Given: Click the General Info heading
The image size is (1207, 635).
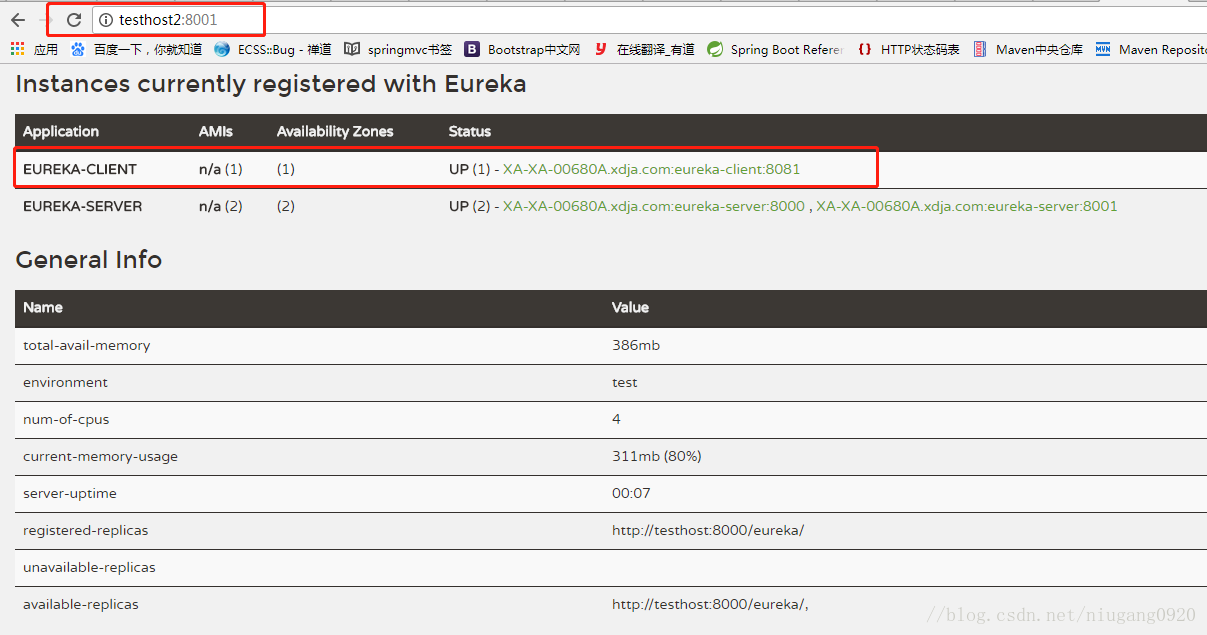Looking at the screenshot, I should pos(88,259).
